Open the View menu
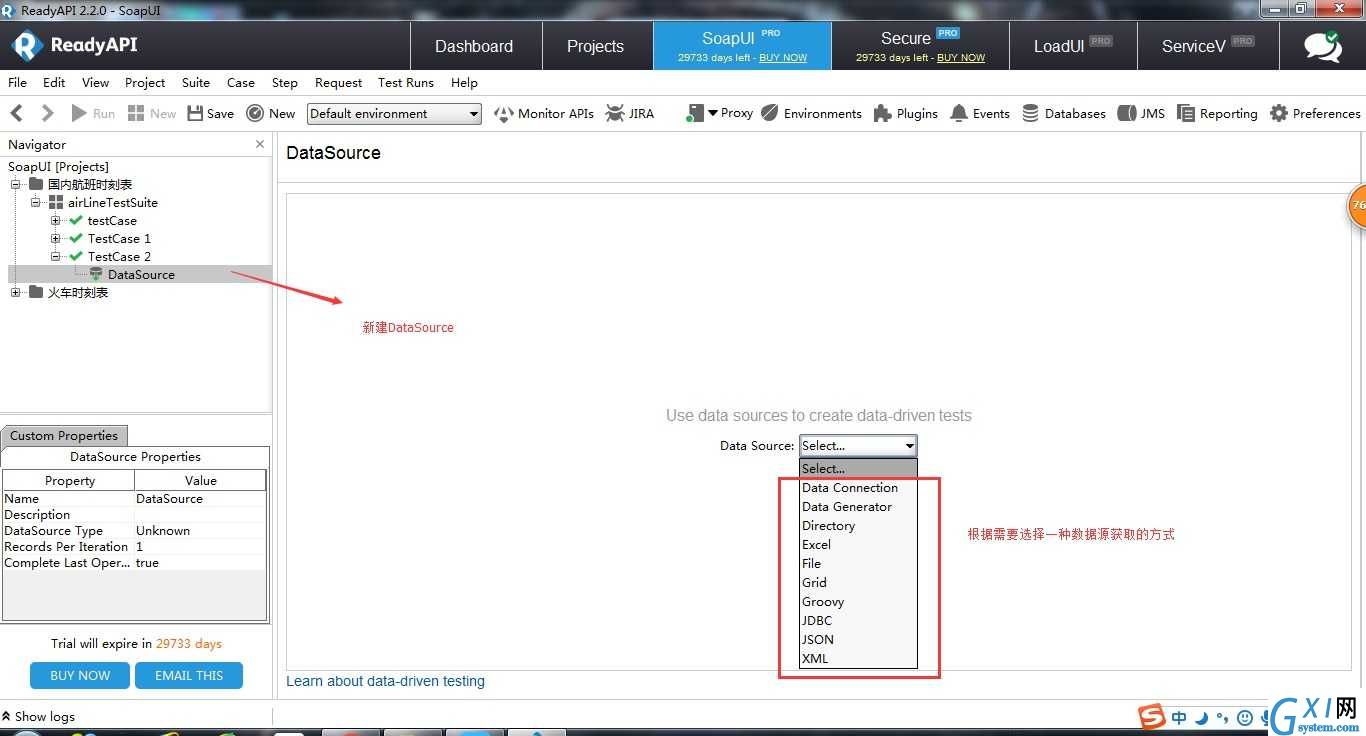 [x=95, y=82]
